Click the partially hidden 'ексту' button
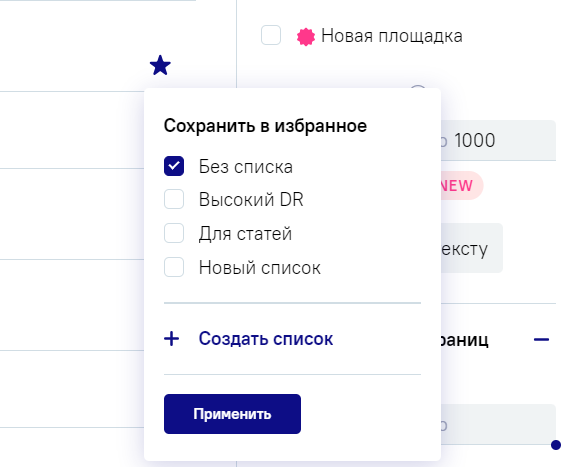This screenshot has width=566, height=467. pos(472,248)
